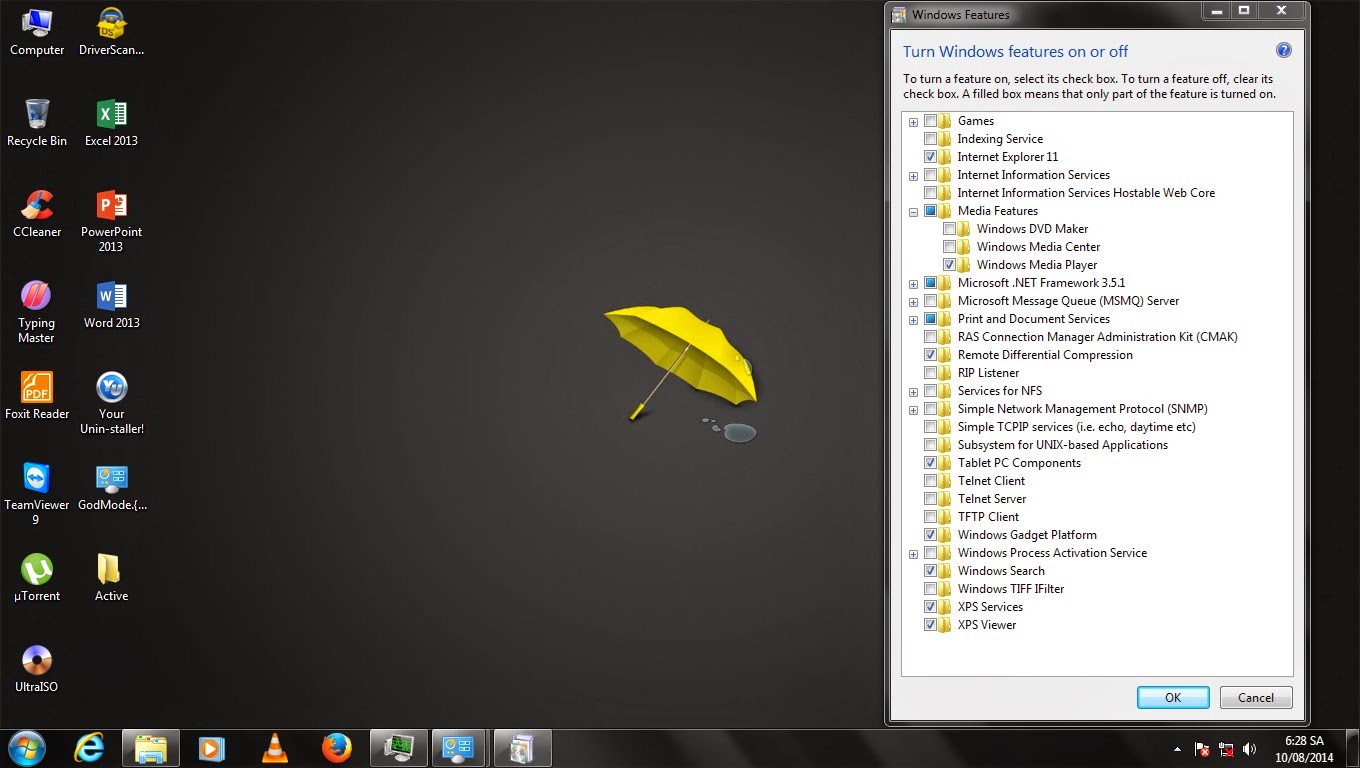This screenshot has width=1360, height=768.
Task: Select the Your Uninstaller icon
Action: (111, 404)
